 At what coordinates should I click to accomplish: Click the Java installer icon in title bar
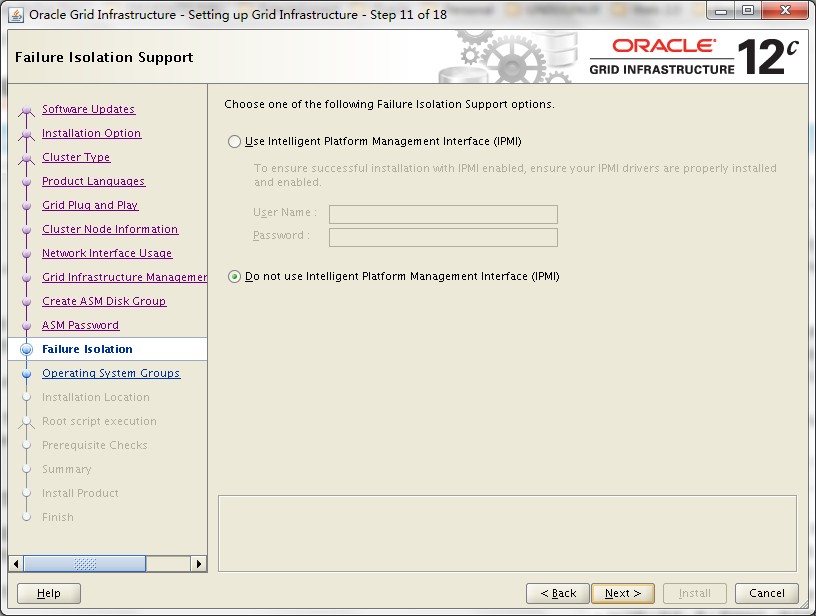coord(16,15)
